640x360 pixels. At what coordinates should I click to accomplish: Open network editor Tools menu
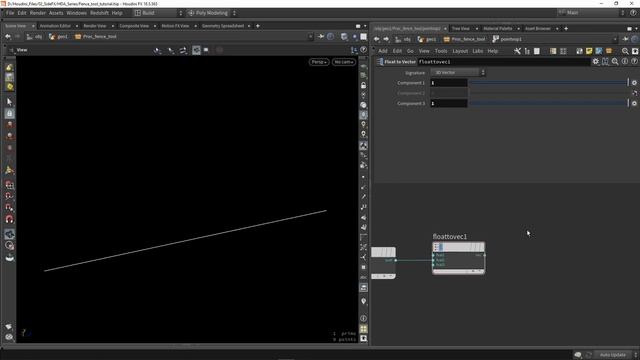pyautogui.click(x=441, y=51)
